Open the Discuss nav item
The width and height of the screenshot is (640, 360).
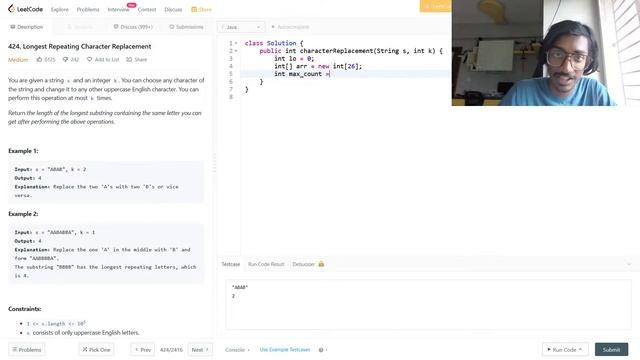173,9
